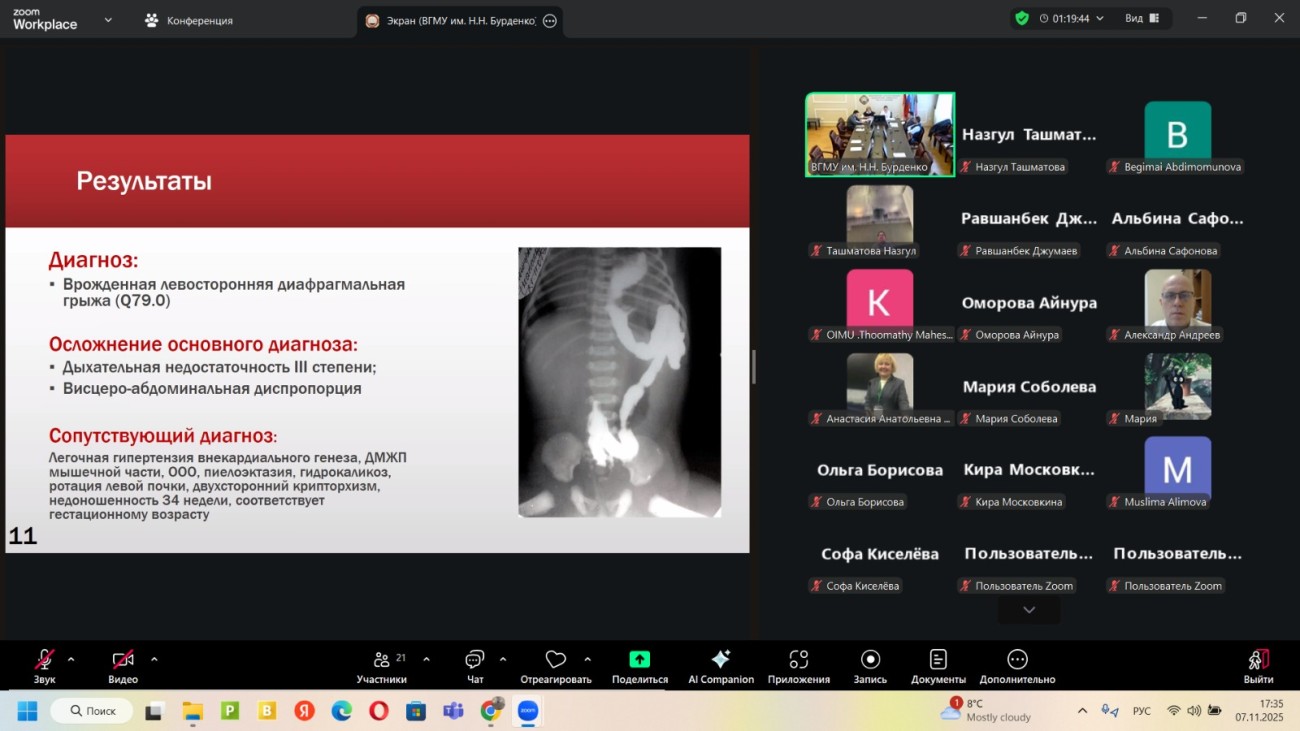Leave the meeting with Выйти button

[1258, 666]
